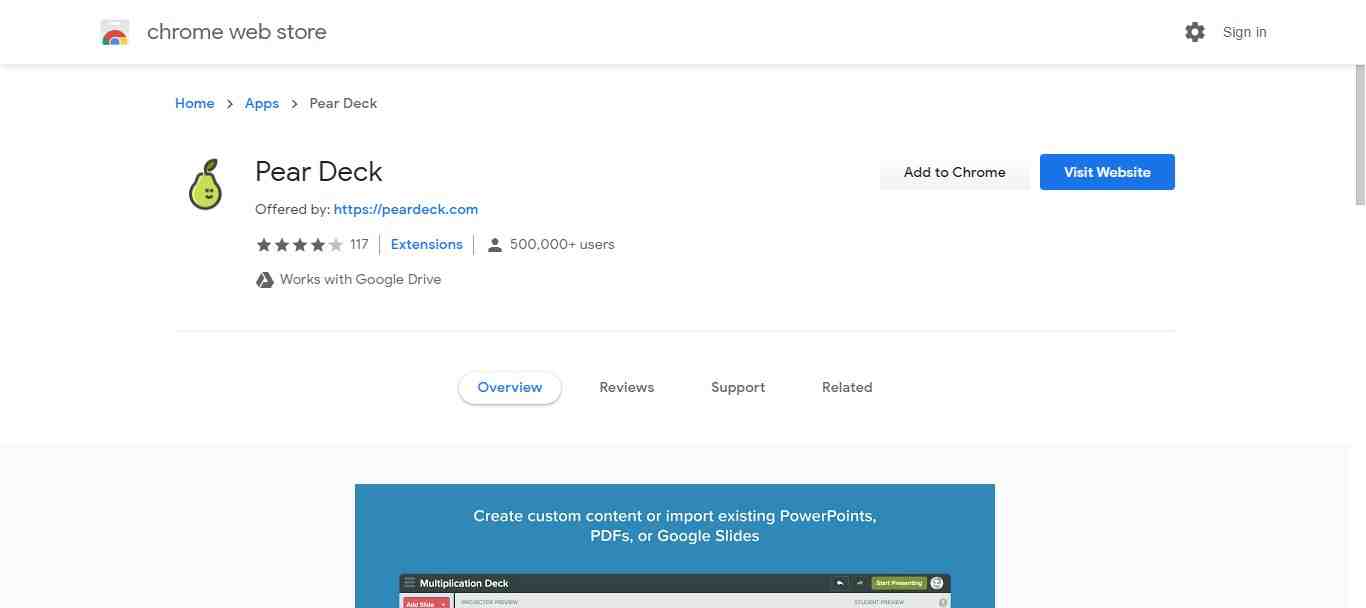This screenshot has width=1366, height=608.
Task: Click the lock icon beside Student Preview
Action: pos(941,602)
